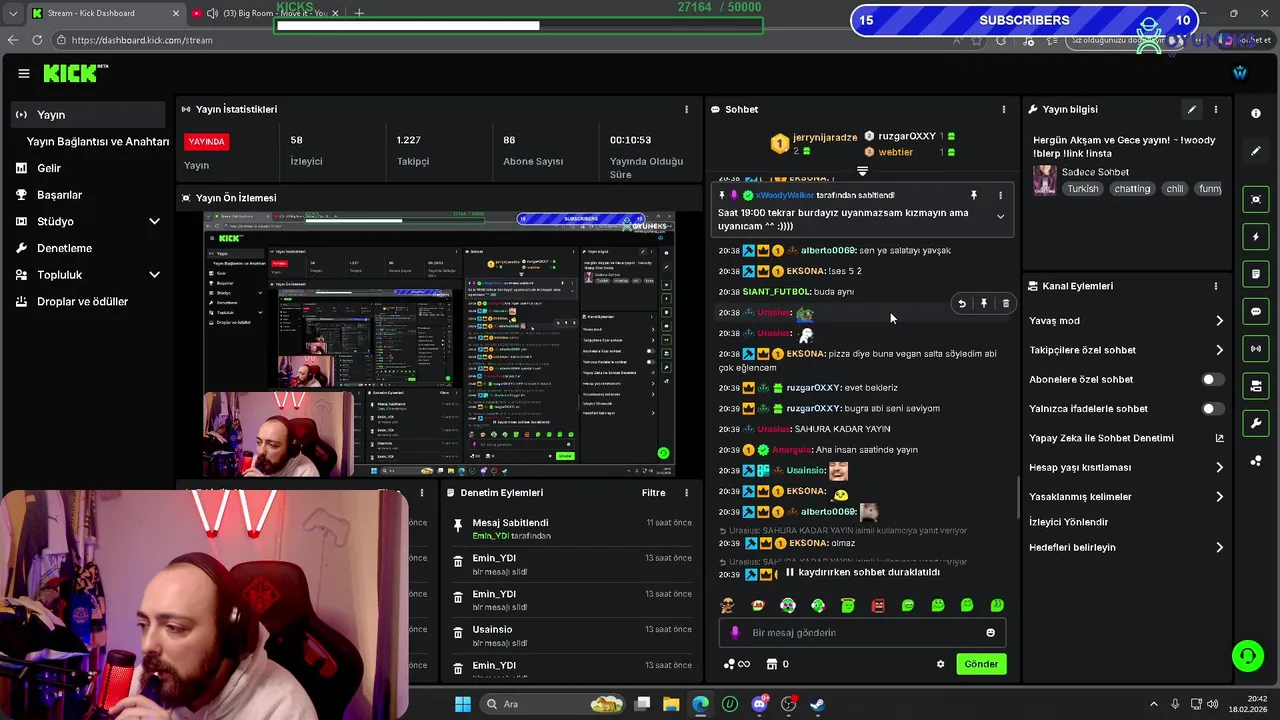
Task: Click the lightning bolt icon in right sidebar
Action: point(1256,237)
